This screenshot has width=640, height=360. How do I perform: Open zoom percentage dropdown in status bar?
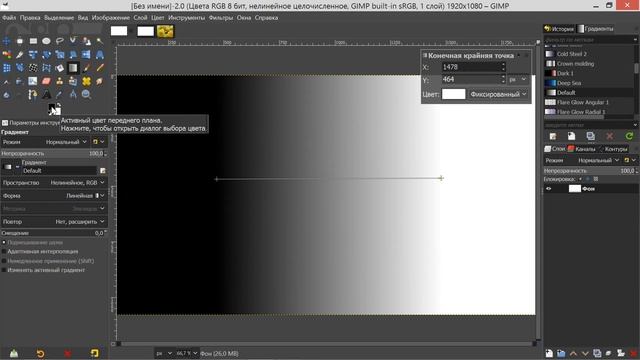(x=187, y=353)
